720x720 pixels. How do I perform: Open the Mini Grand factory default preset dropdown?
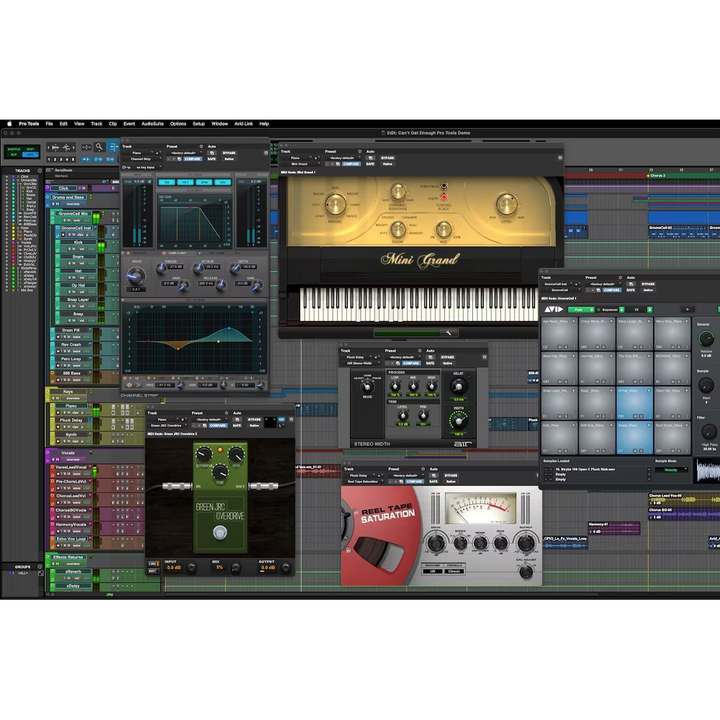(343, 157)
